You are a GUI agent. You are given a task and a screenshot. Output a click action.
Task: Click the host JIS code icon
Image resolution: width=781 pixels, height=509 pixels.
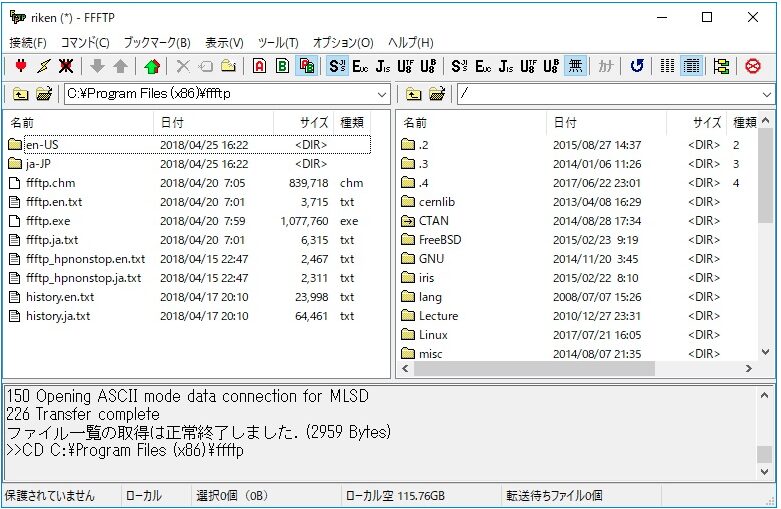(506, 66)
